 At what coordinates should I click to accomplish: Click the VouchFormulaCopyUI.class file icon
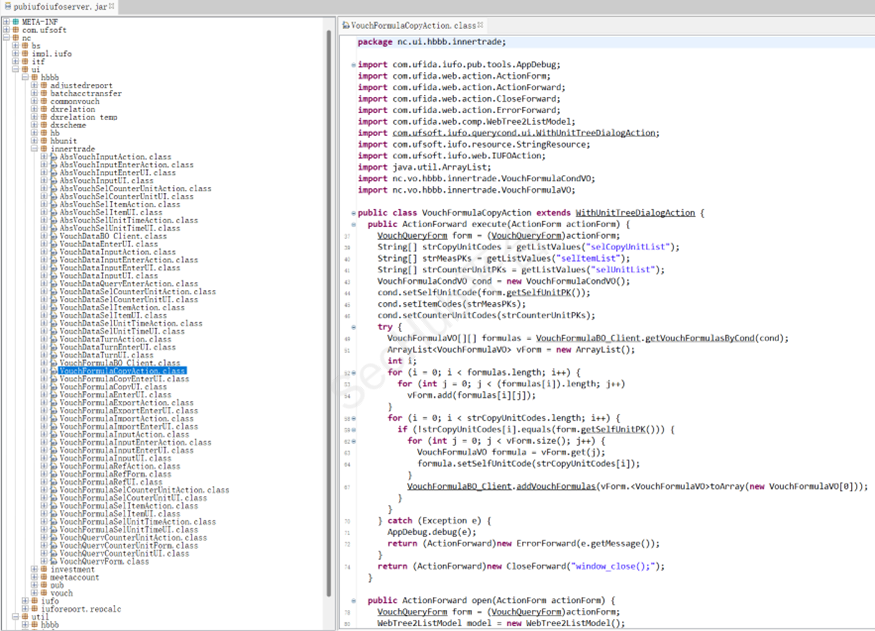[54, 387]
